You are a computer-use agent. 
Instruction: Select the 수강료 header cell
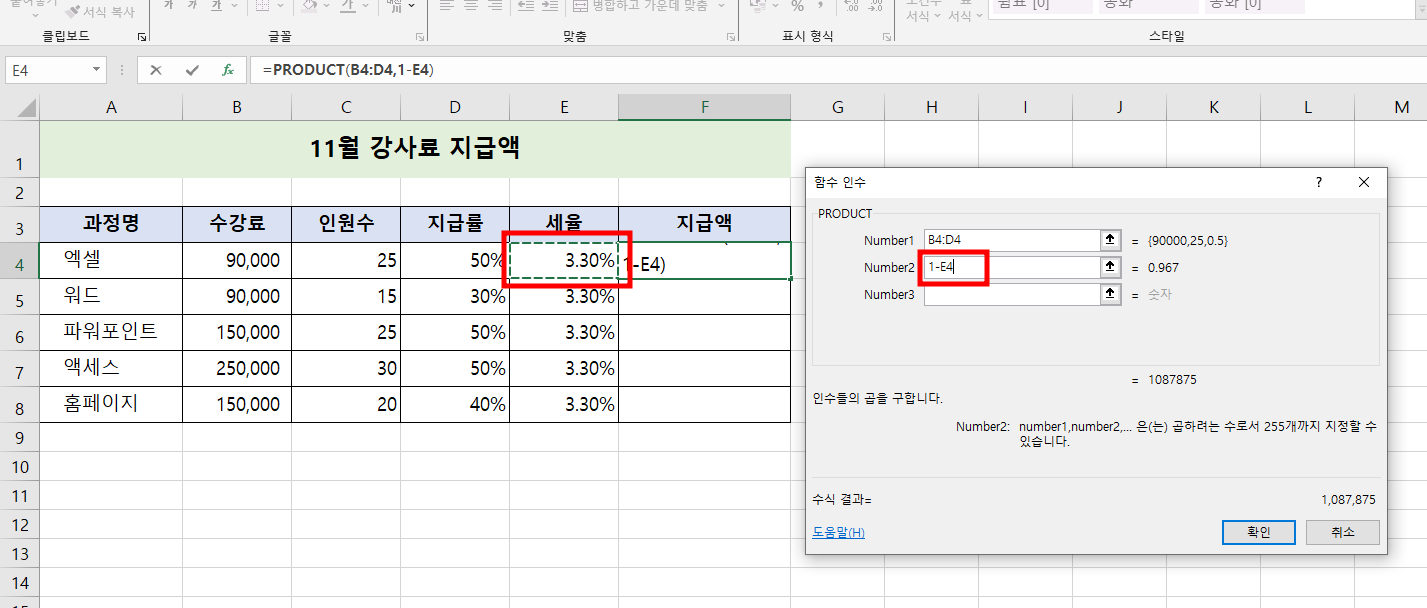(237, 224)
